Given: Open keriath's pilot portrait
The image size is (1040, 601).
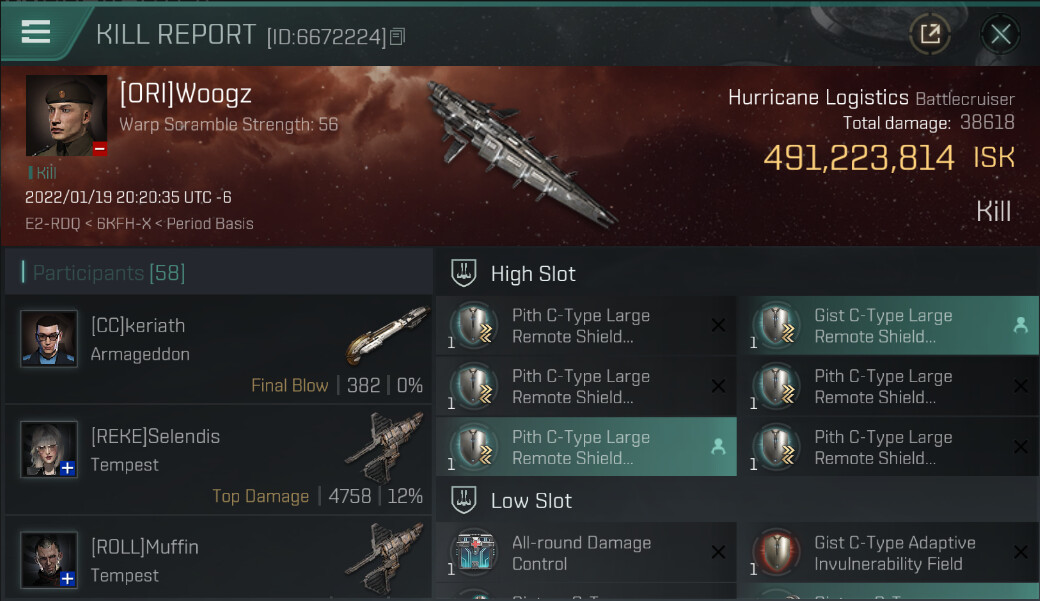Looking at the screenshot, I should [48, 338].
